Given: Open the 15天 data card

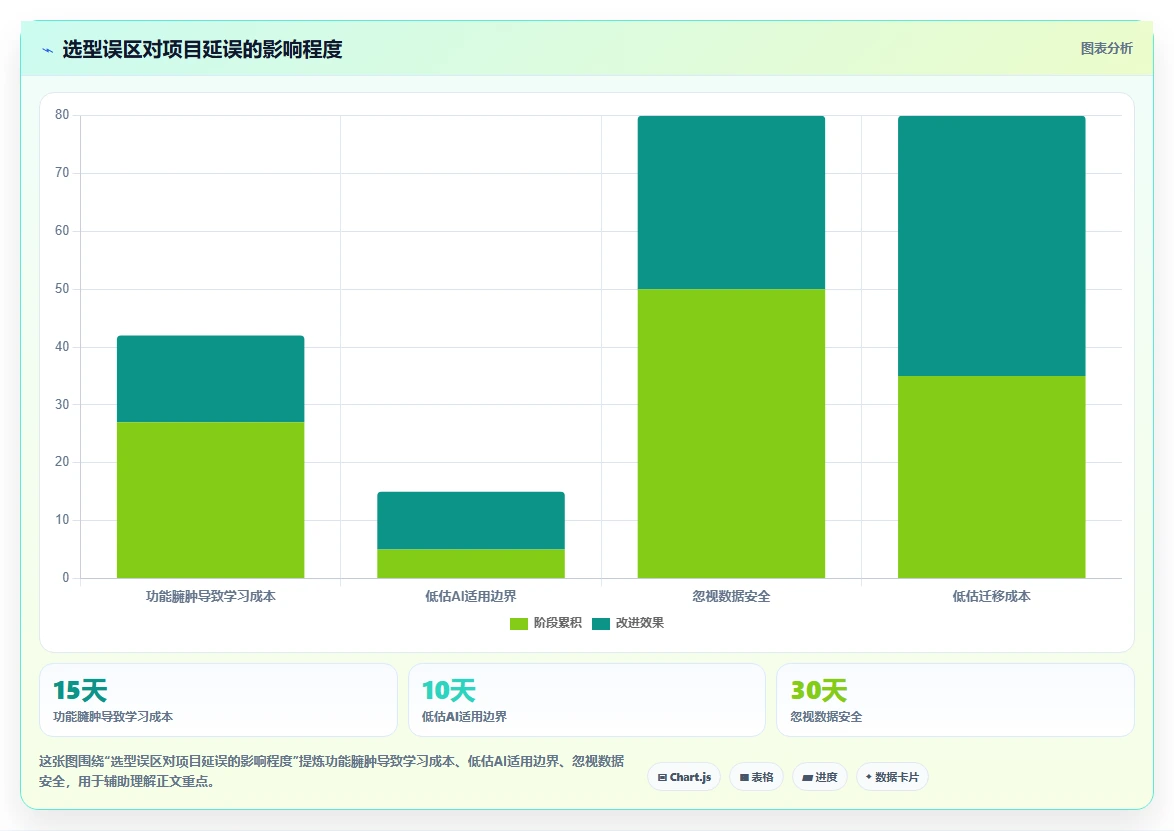Looking at the screenshot, I should coord(218,700).
